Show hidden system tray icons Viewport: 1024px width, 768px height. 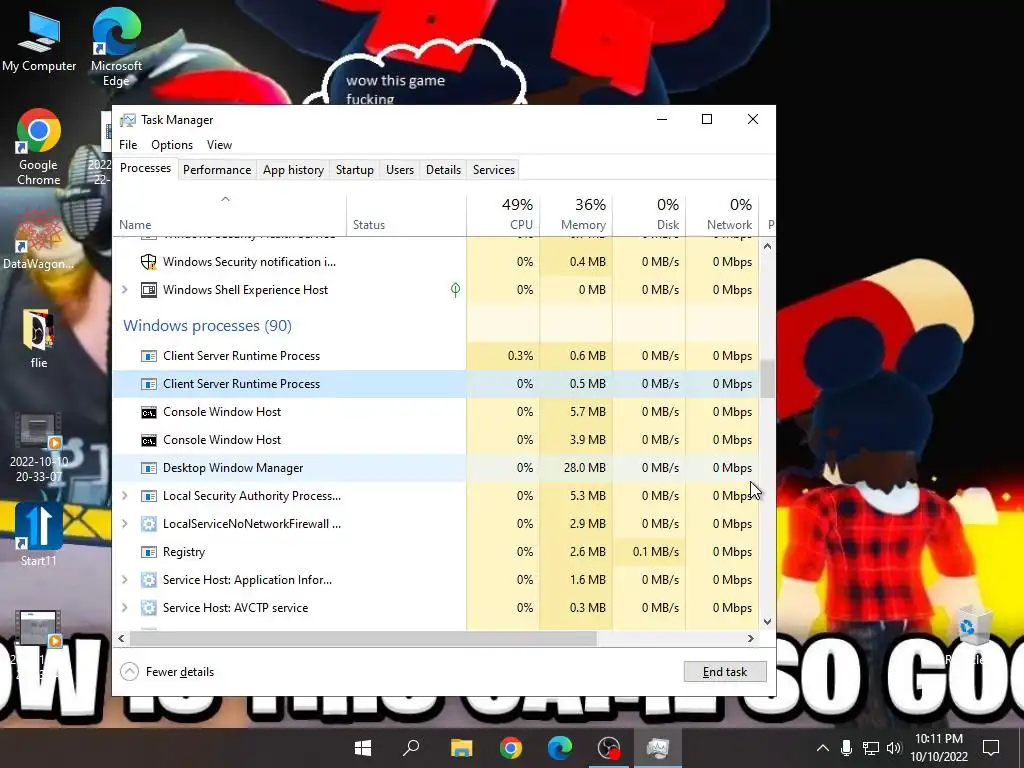[823, 748]
